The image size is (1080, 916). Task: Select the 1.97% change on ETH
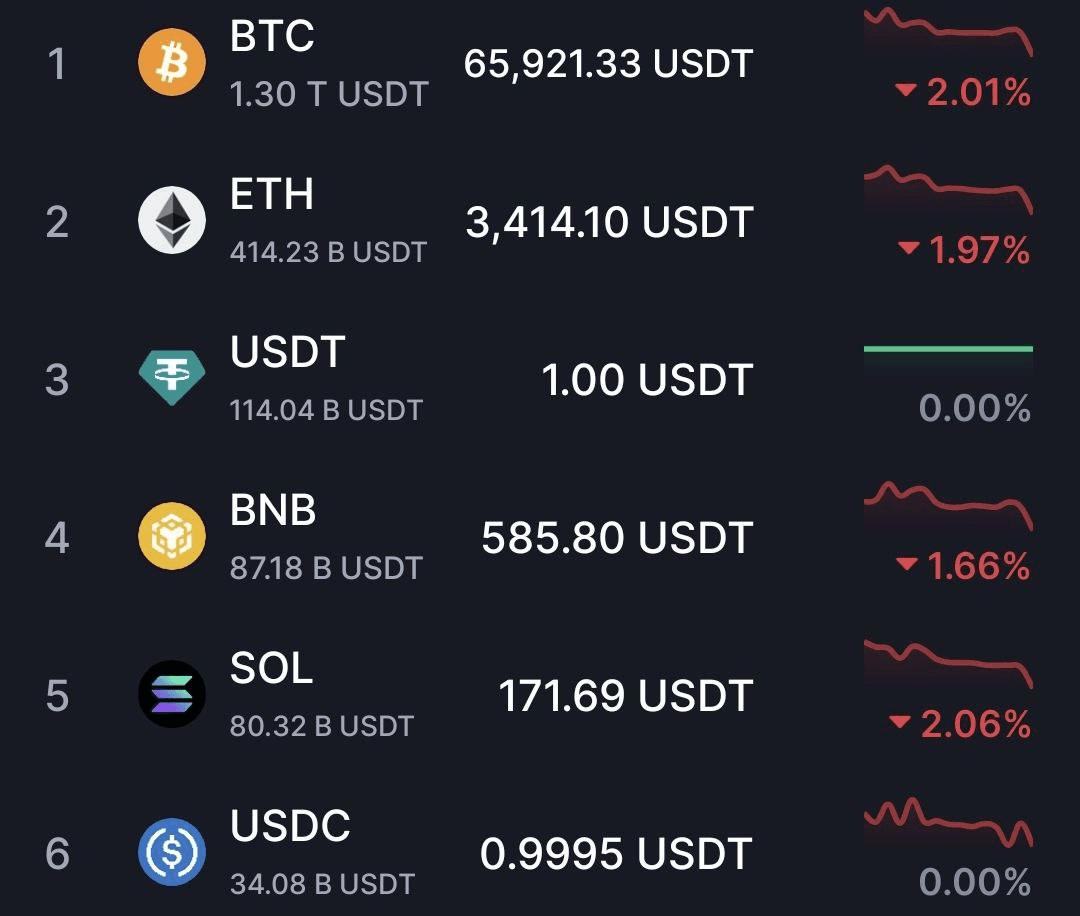pos(979,250)
